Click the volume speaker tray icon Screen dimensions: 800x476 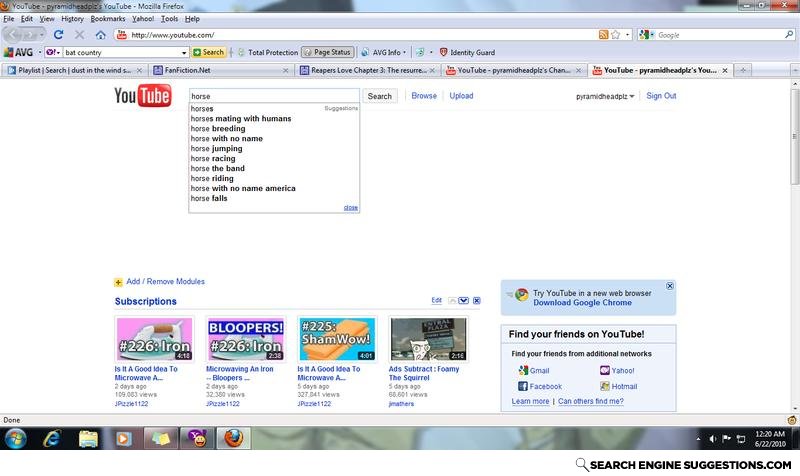pyautogui.click(x=713, y=439)
